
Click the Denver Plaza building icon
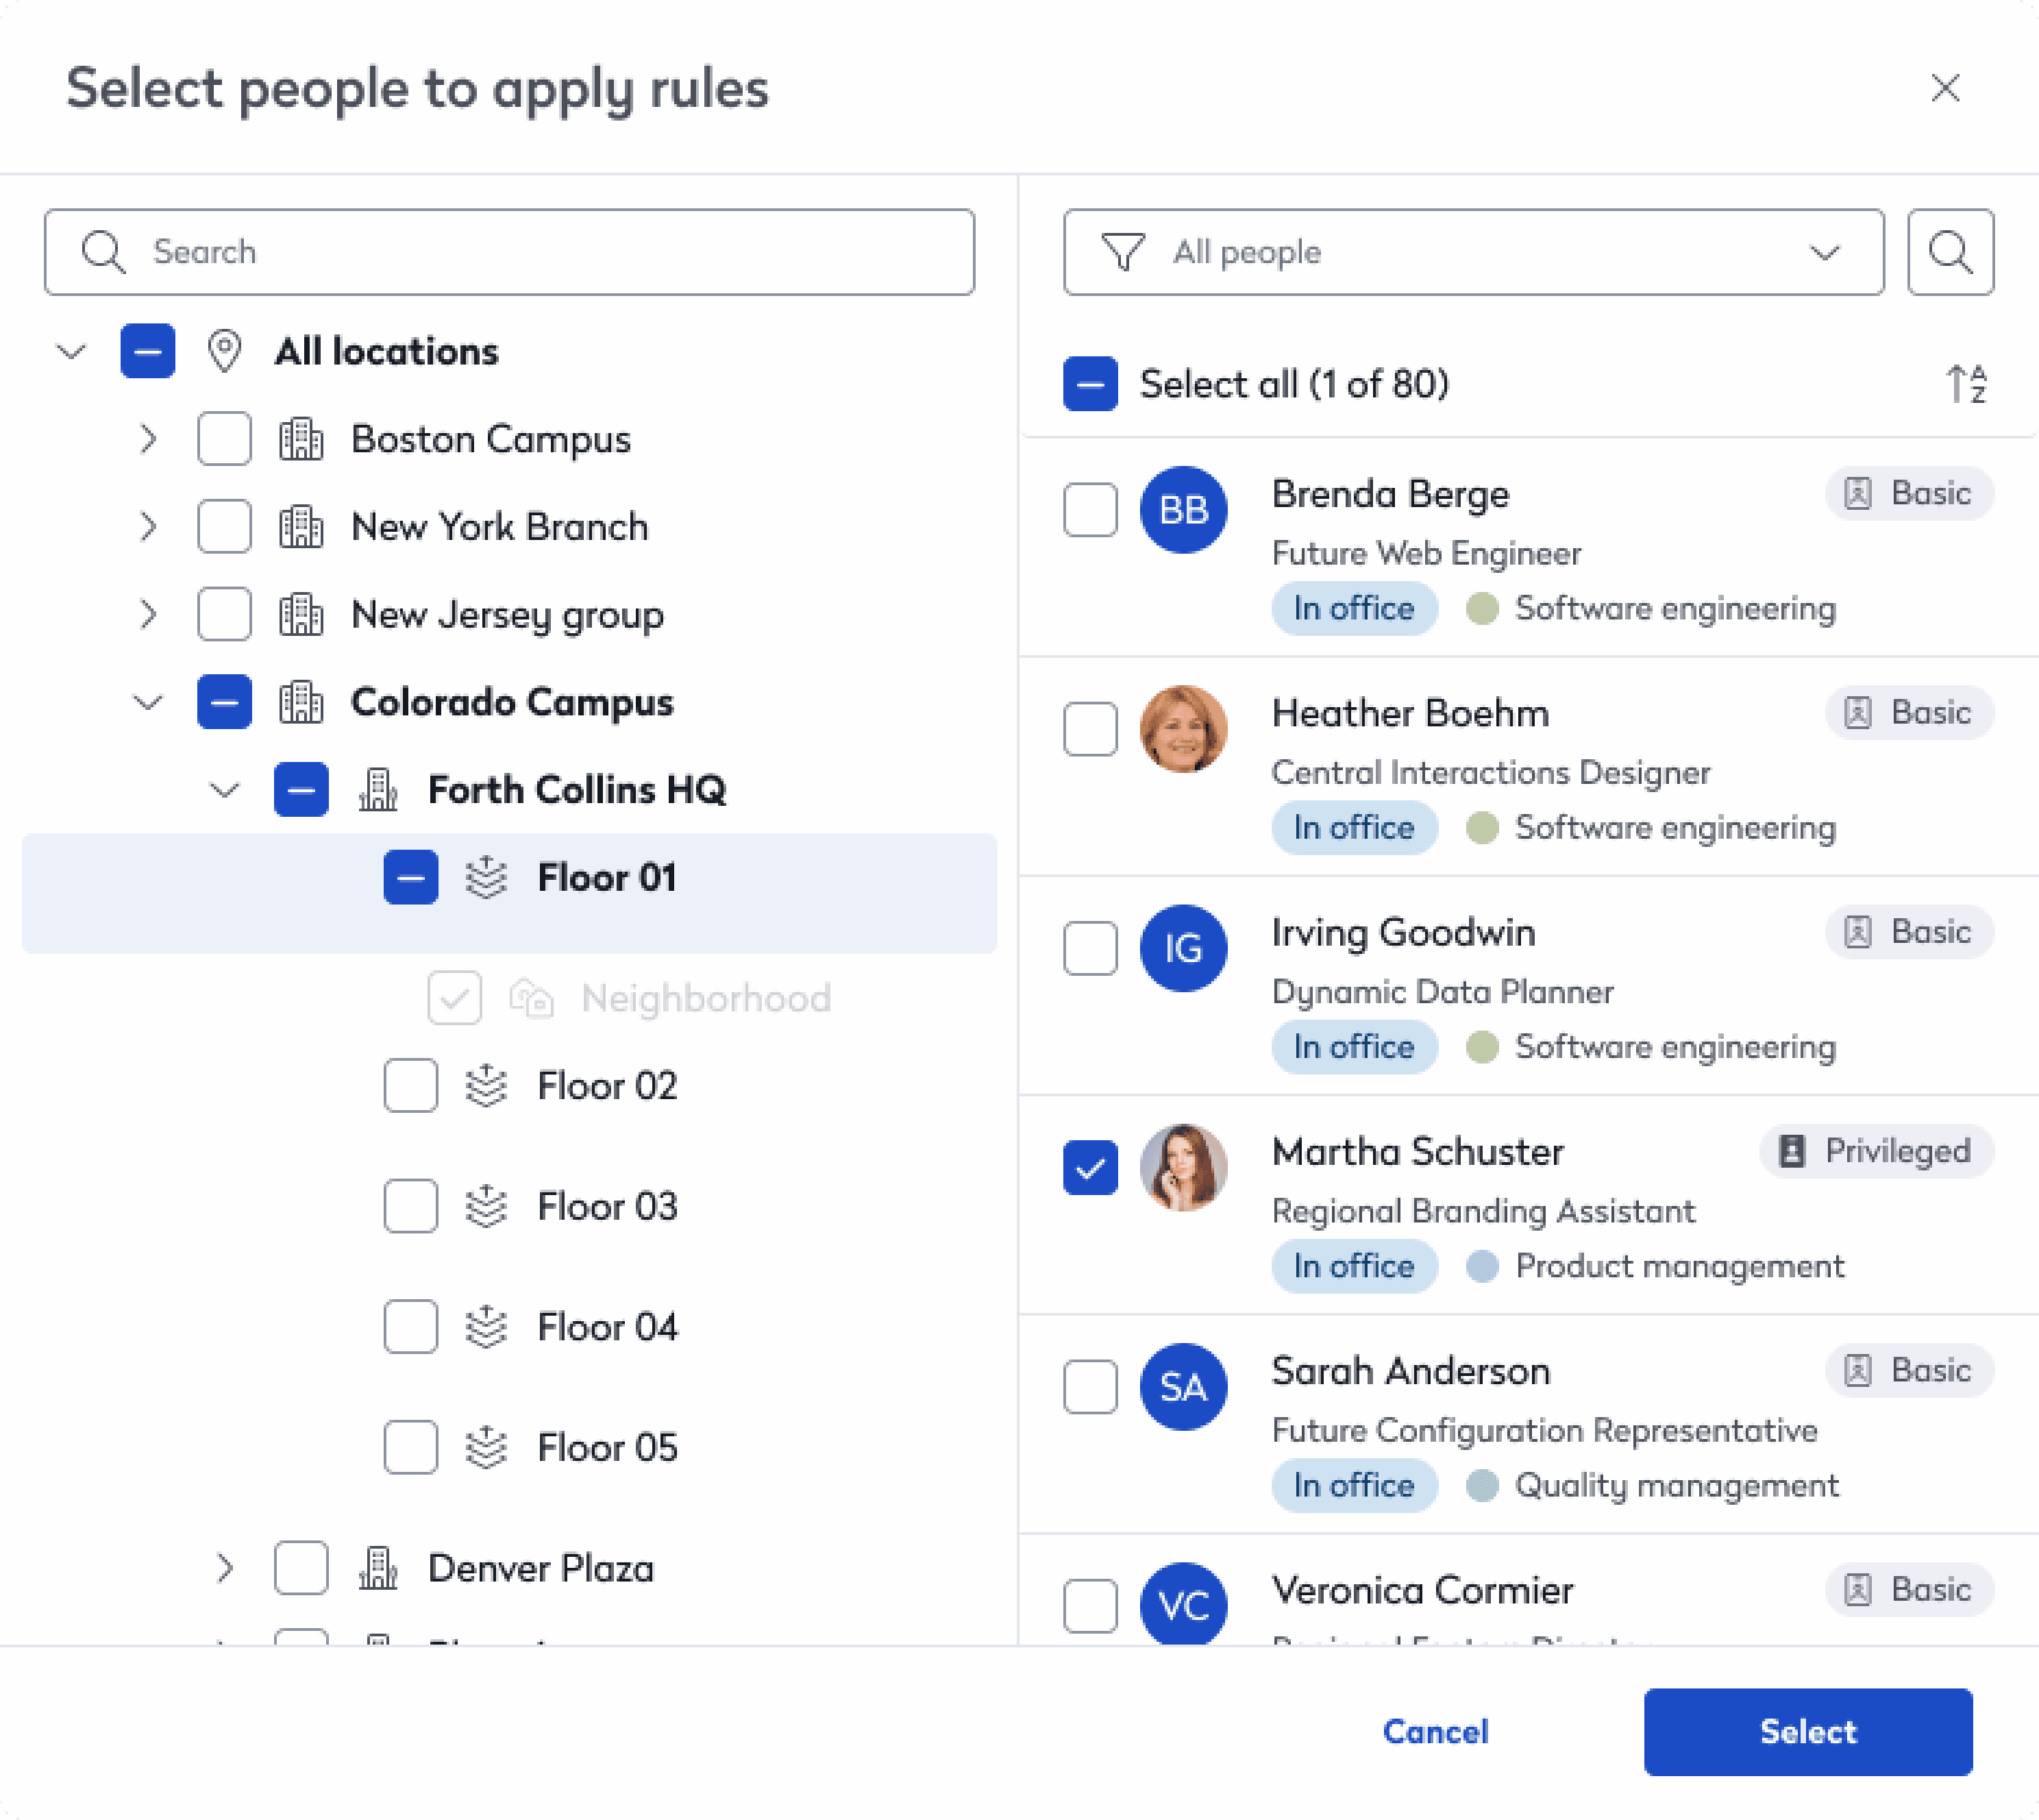point(378,1568)
